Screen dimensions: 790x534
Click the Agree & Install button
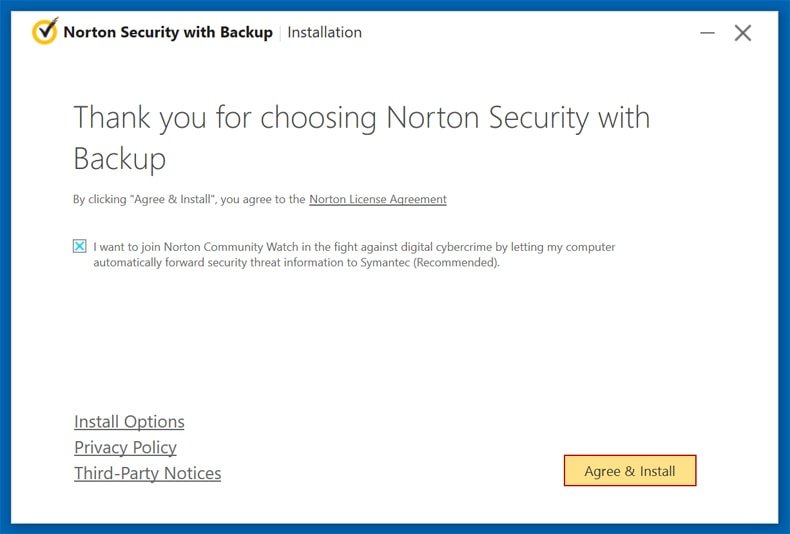pyautogui.click(x=630, y=471)
